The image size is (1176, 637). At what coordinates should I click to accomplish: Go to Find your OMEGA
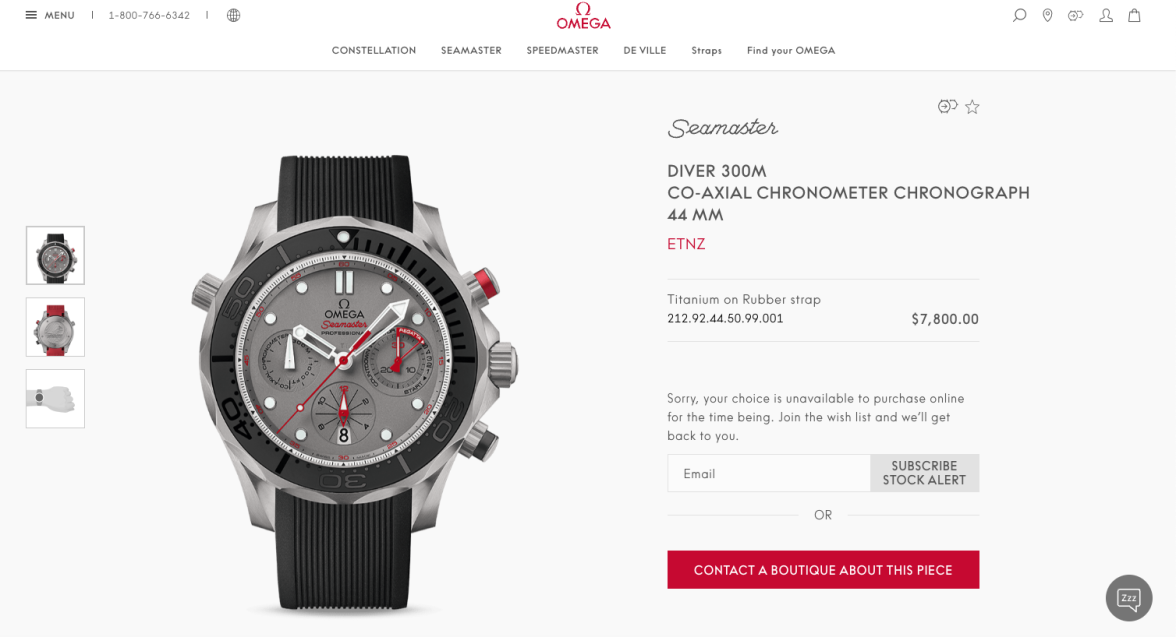click(x=790, y=50)
